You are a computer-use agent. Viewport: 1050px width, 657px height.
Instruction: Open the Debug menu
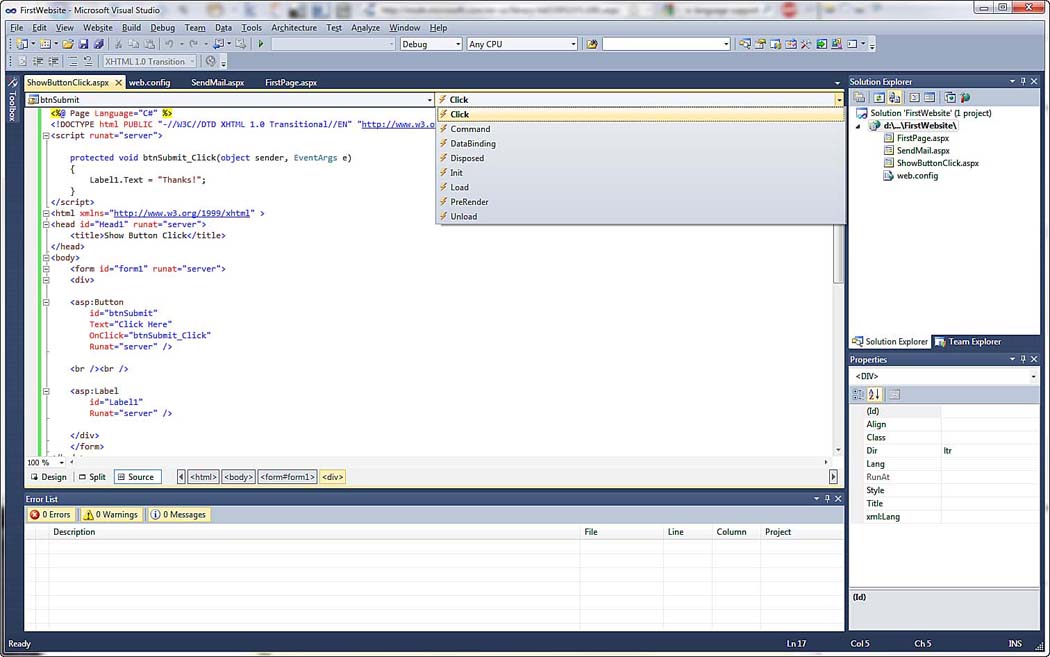162,27
